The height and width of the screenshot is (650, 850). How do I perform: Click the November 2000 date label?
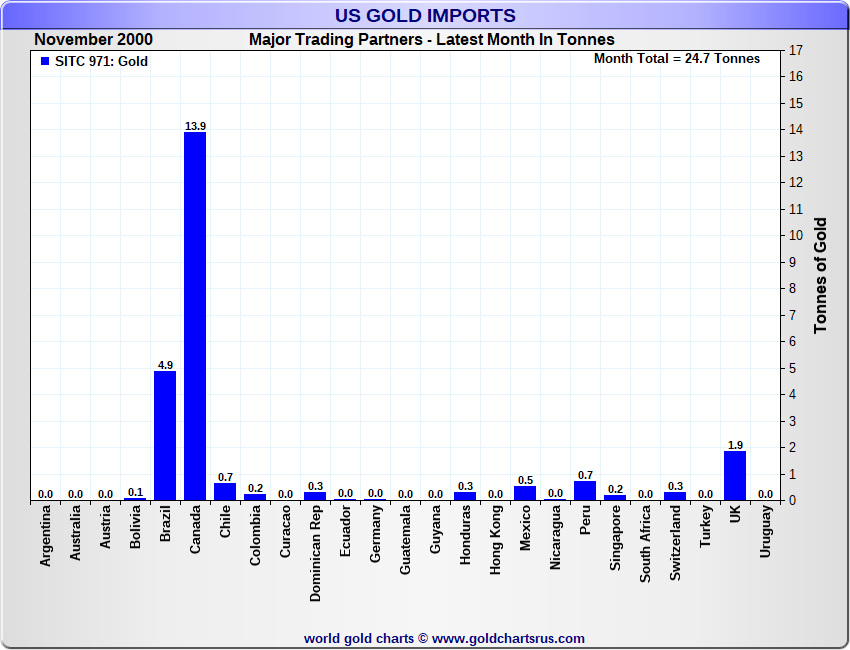point(93,40)
